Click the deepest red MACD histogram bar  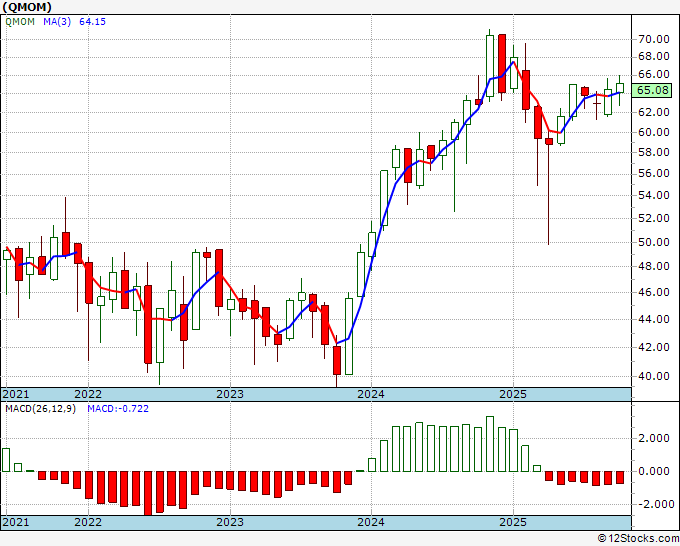pyautogui.click(x=148, y=493)
